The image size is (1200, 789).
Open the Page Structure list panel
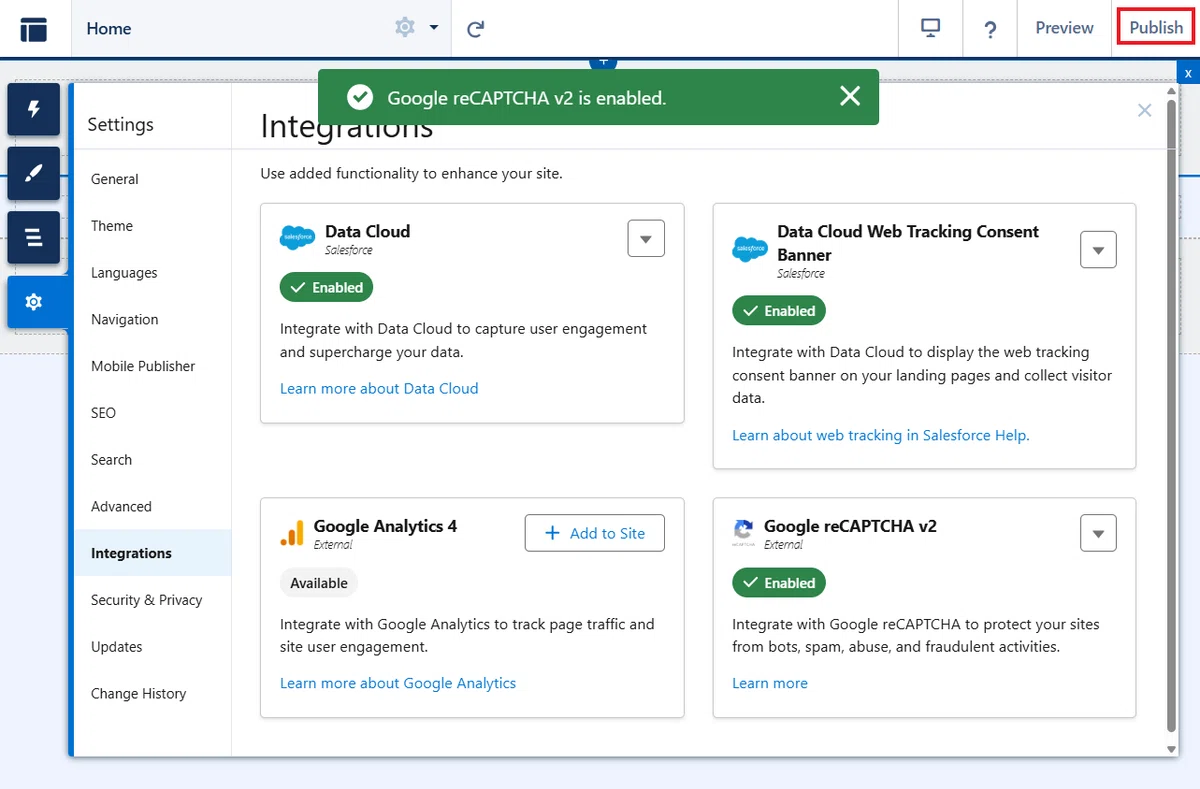tap(34, 237)
